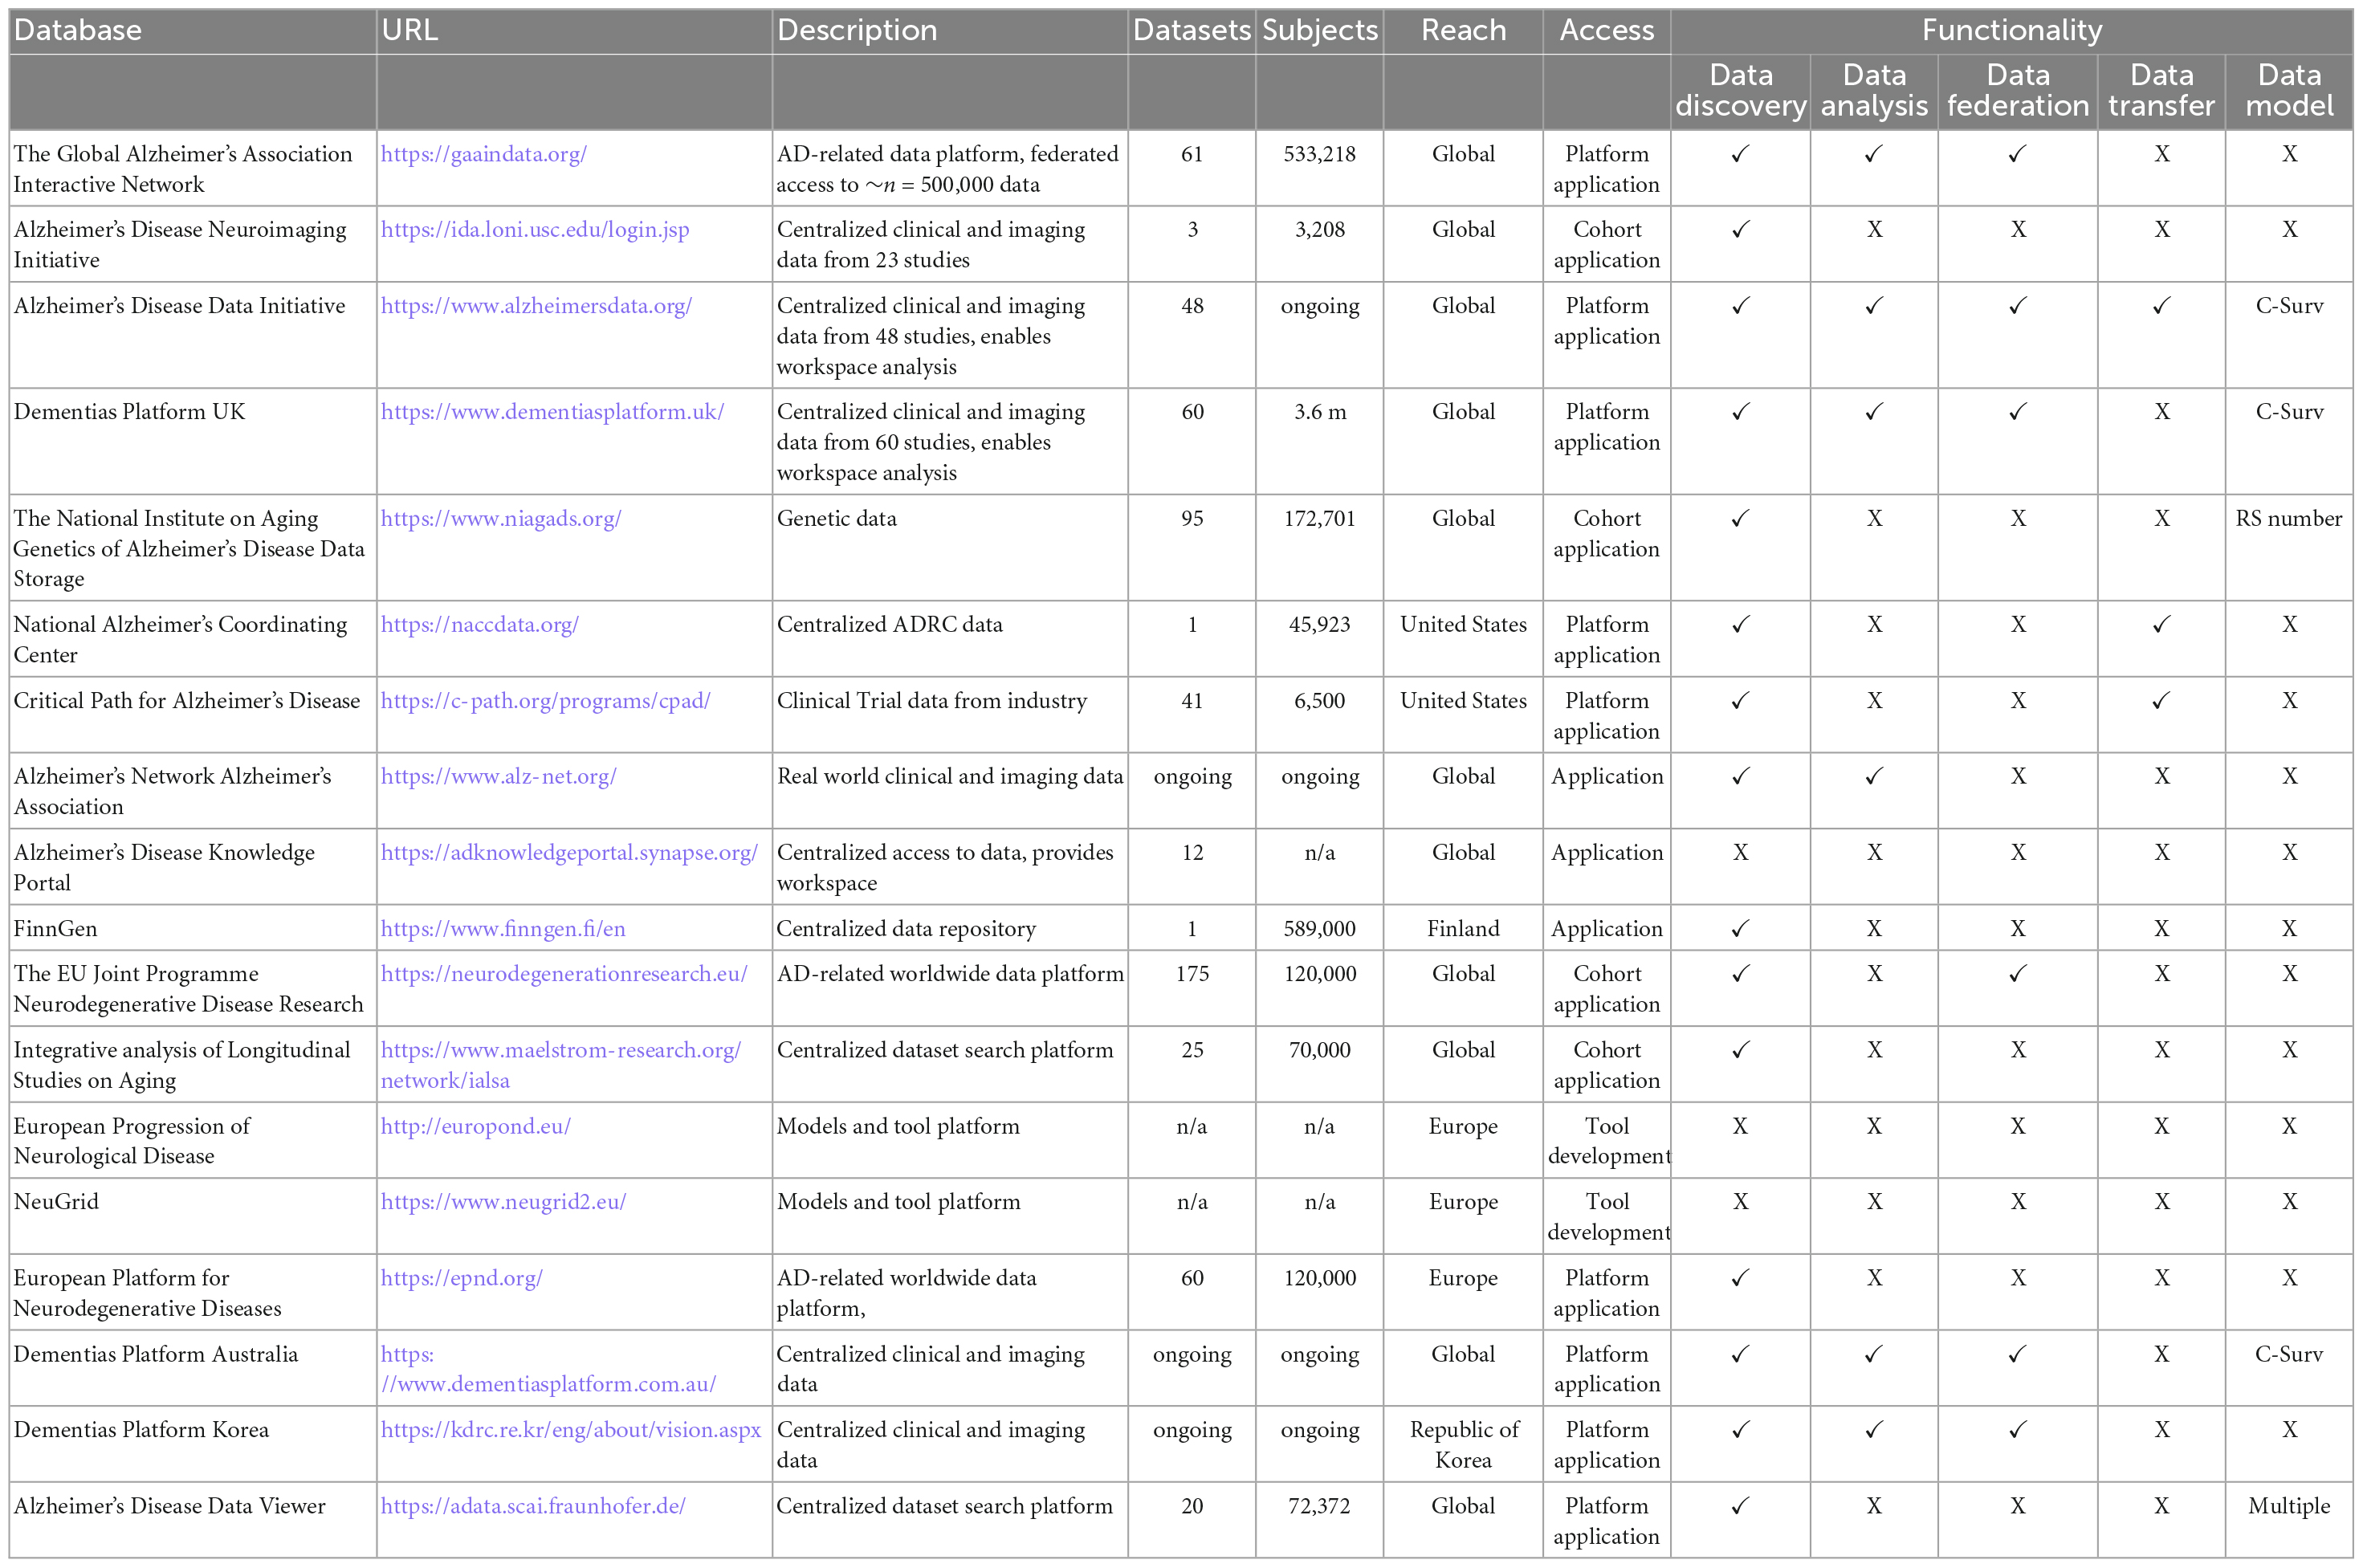This screenshot has height=1568, width=2363.
Task: Select the Dementias Platform Korea name
Action: tap(141, 1430)
